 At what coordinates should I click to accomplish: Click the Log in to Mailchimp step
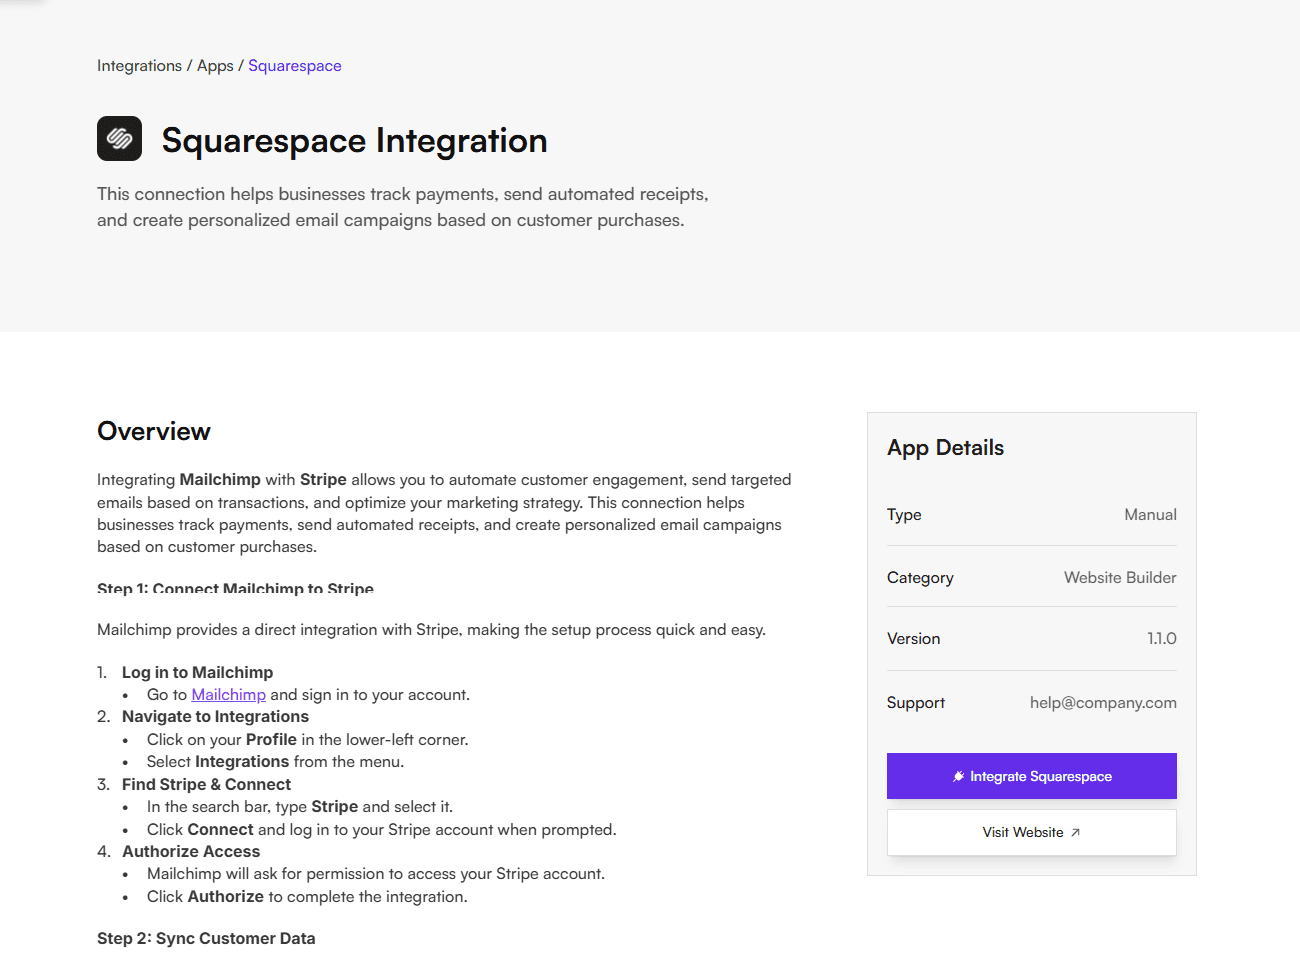[x=197, y=673]
